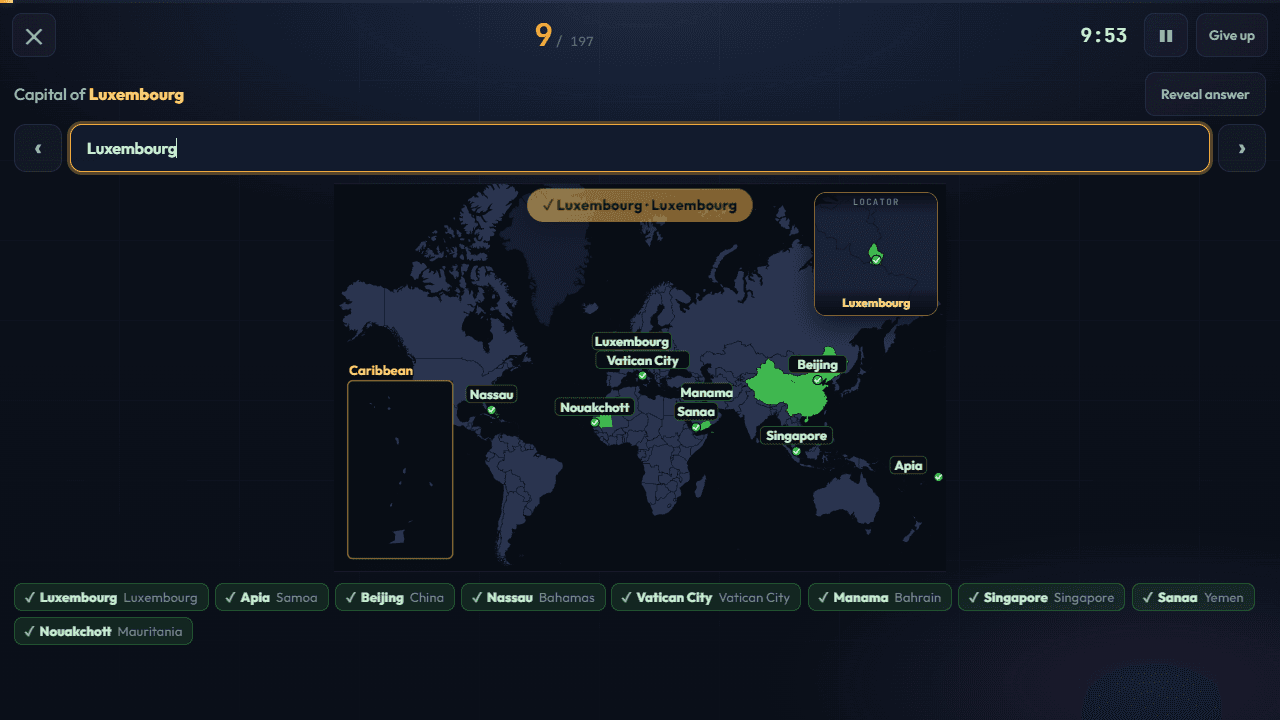The image size is (1280, 720).
Task: Select the Manama Bahrain answered chip
Action: [880, 597]
